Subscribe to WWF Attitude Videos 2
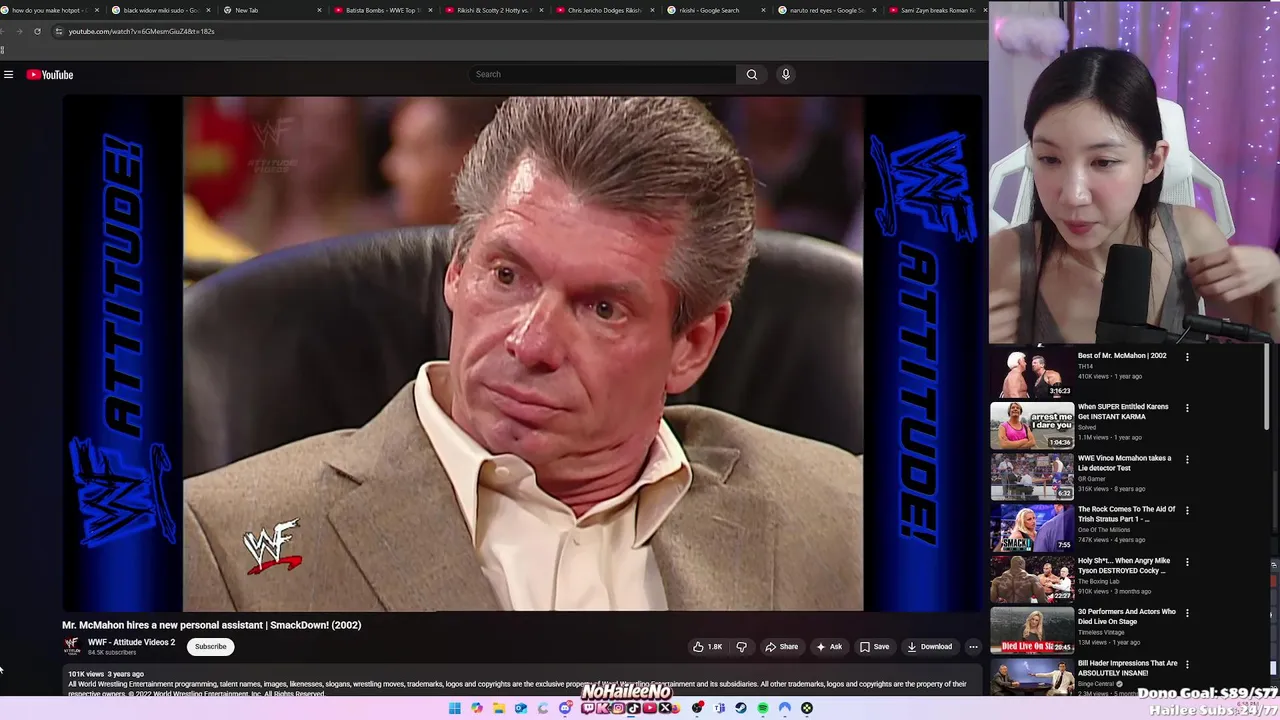This screenshot has width=1280, height=720. (x=211, y=646)
